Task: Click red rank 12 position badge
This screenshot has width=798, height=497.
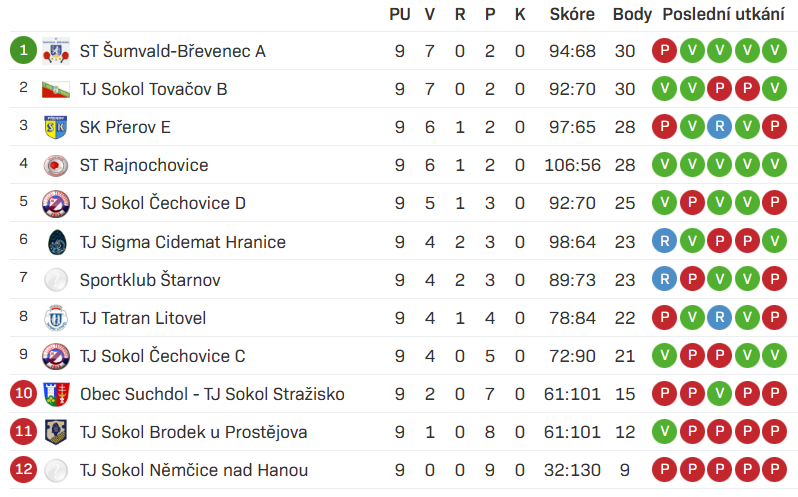Action: [23, 470]
